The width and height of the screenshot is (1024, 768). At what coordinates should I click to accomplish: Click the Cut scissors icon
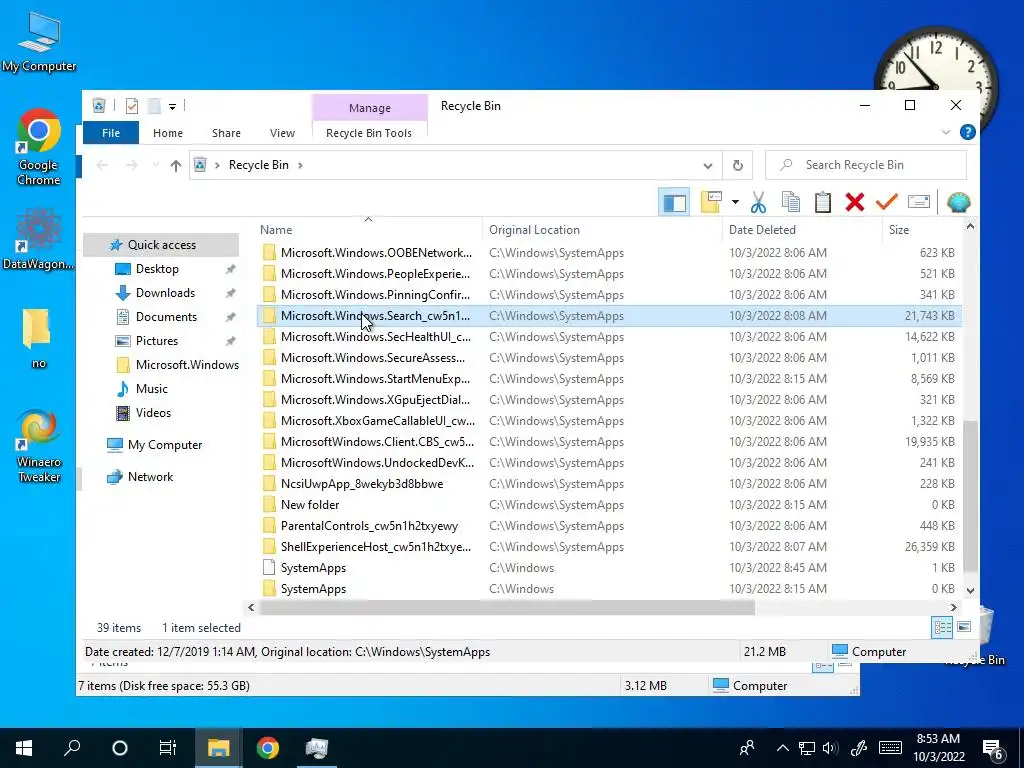tap(758, 202)
